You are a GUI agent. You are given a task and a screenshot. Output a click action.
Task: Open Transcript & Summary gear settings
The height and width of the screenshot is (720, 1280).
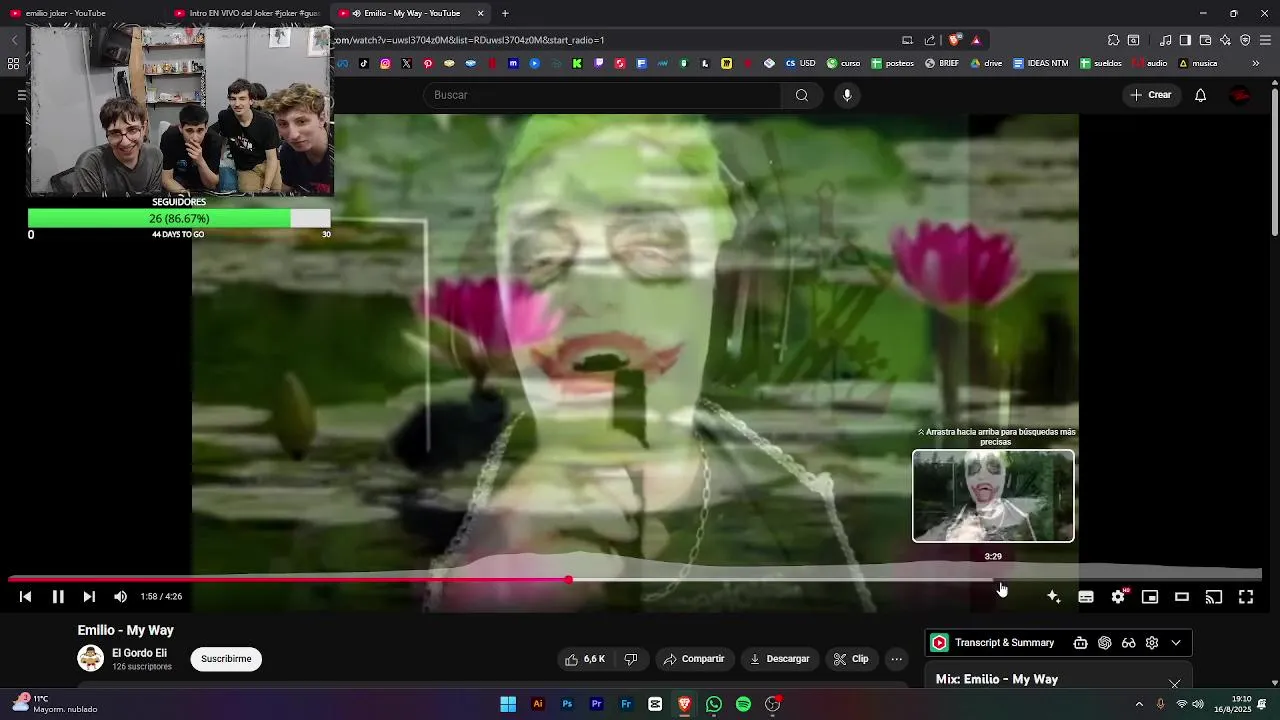tap(1152, 643)
